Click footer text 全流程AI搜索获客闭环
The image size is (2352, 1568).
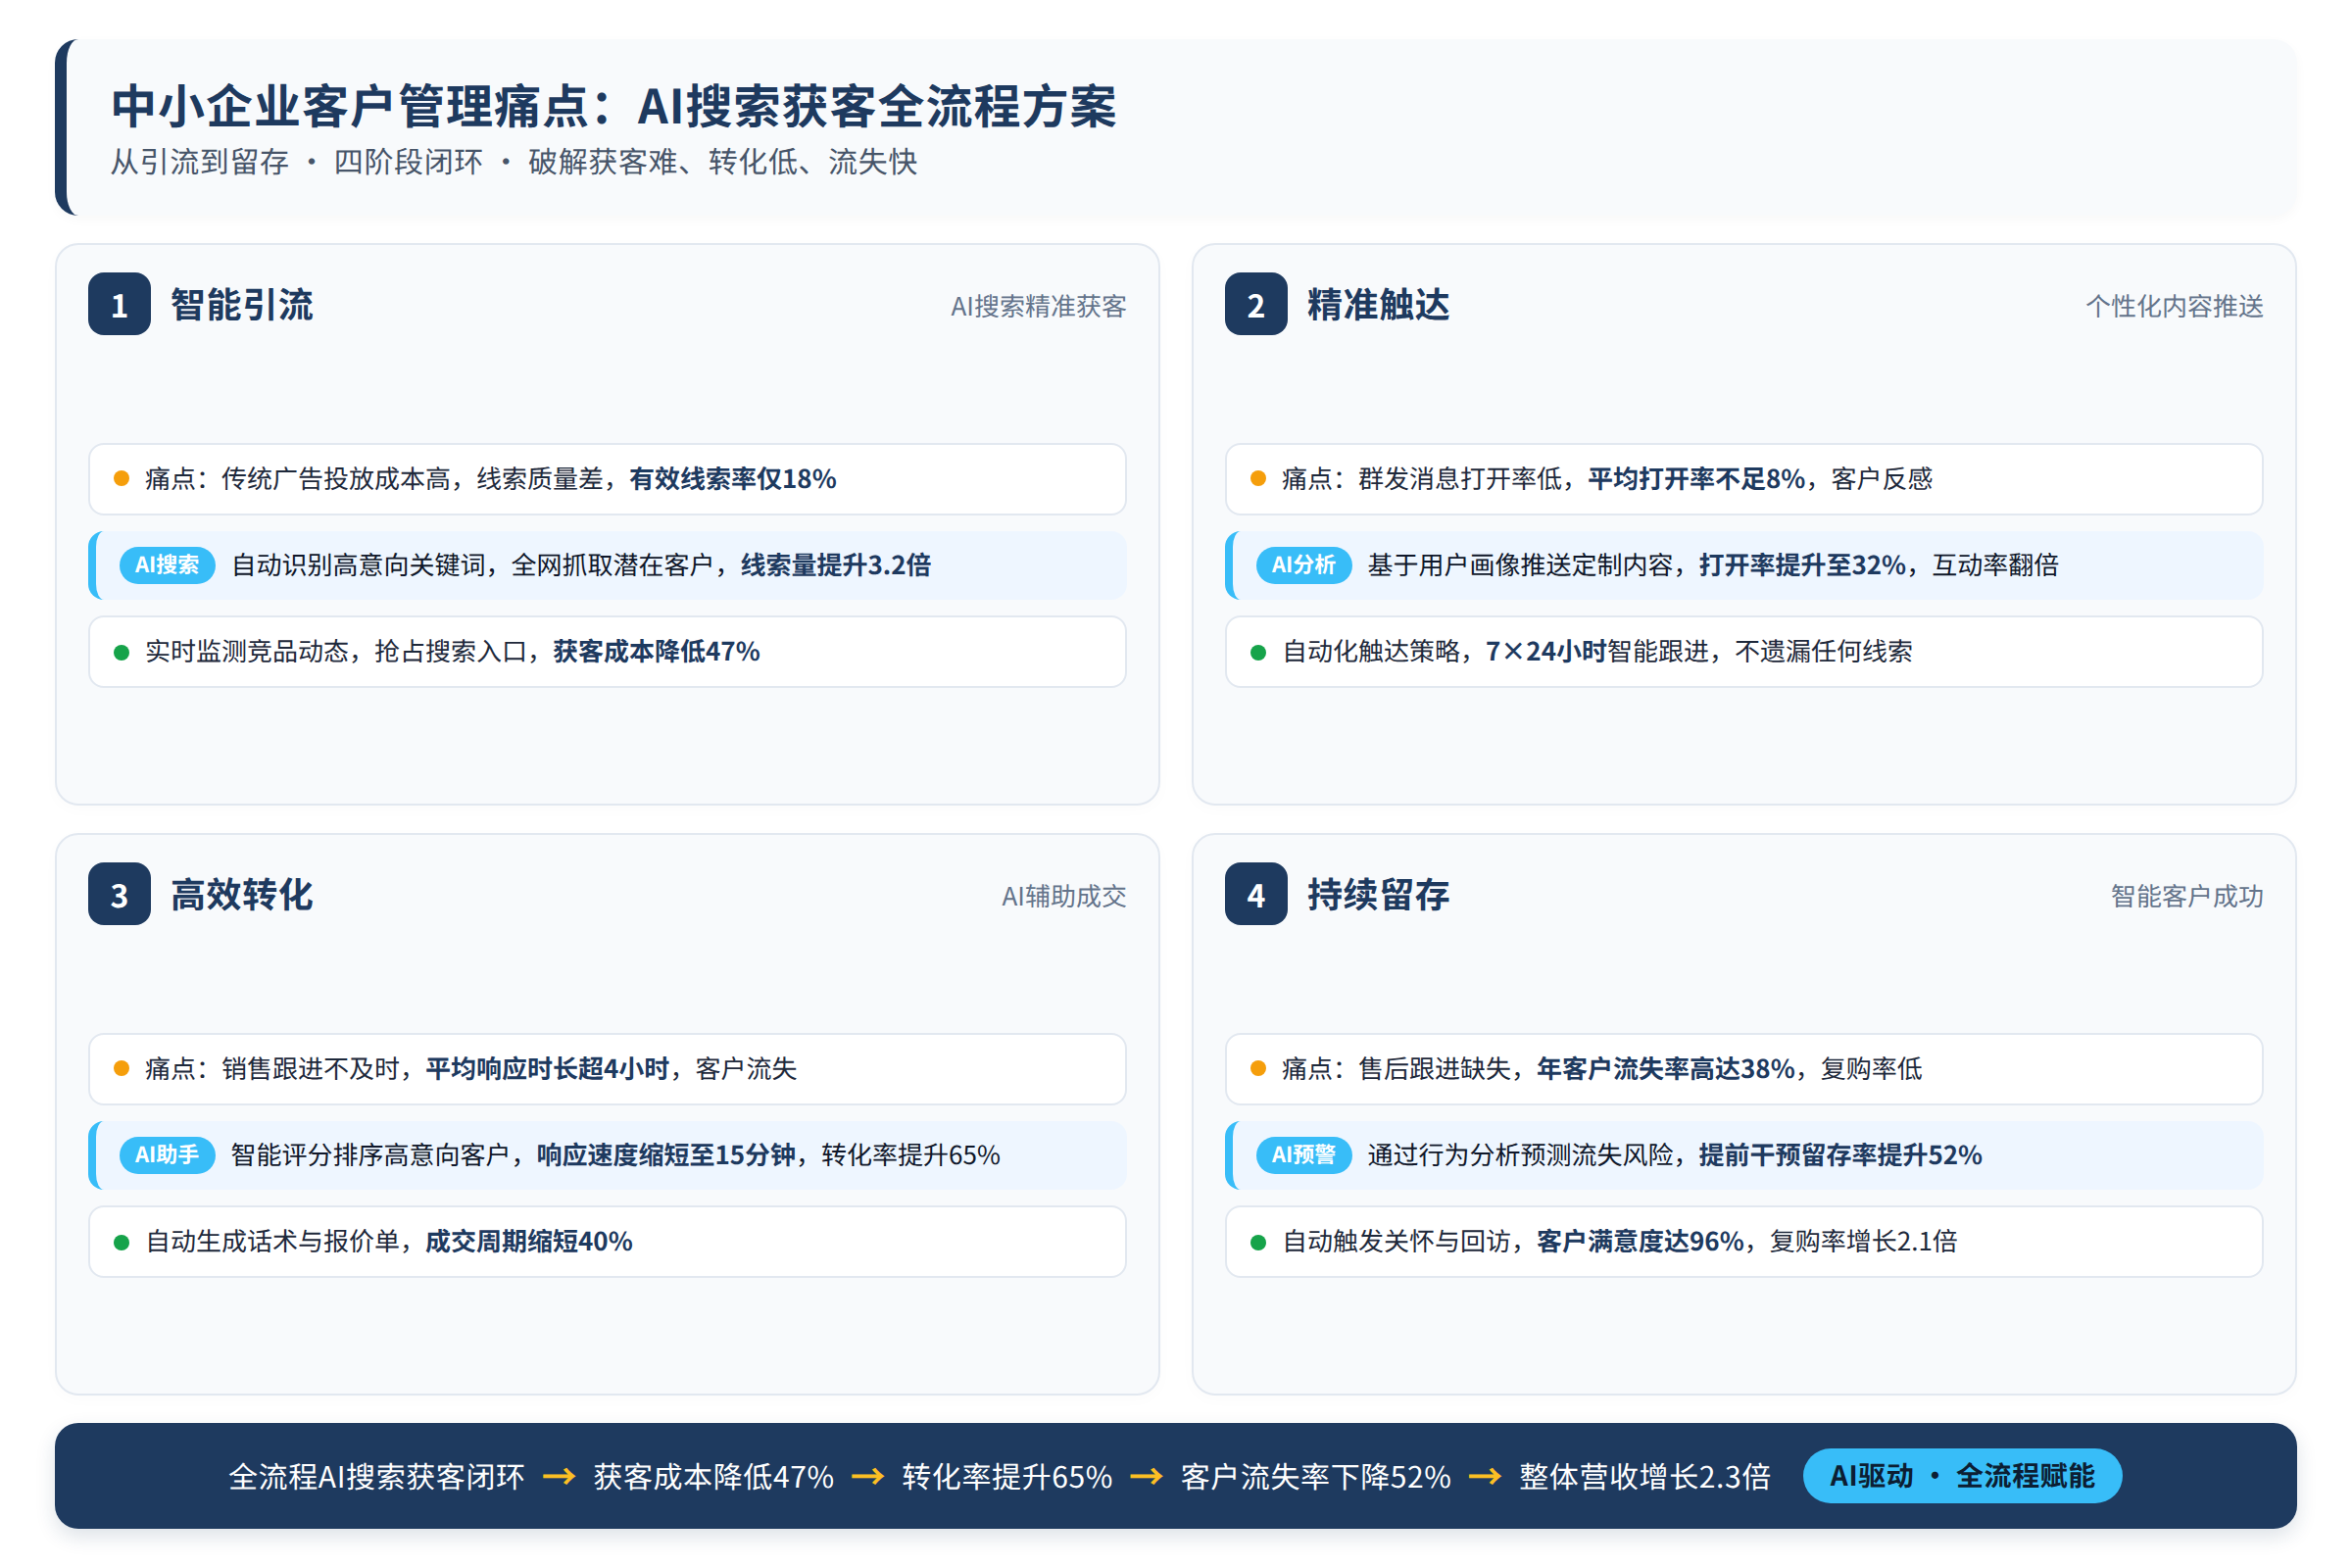coord(377,1477)
